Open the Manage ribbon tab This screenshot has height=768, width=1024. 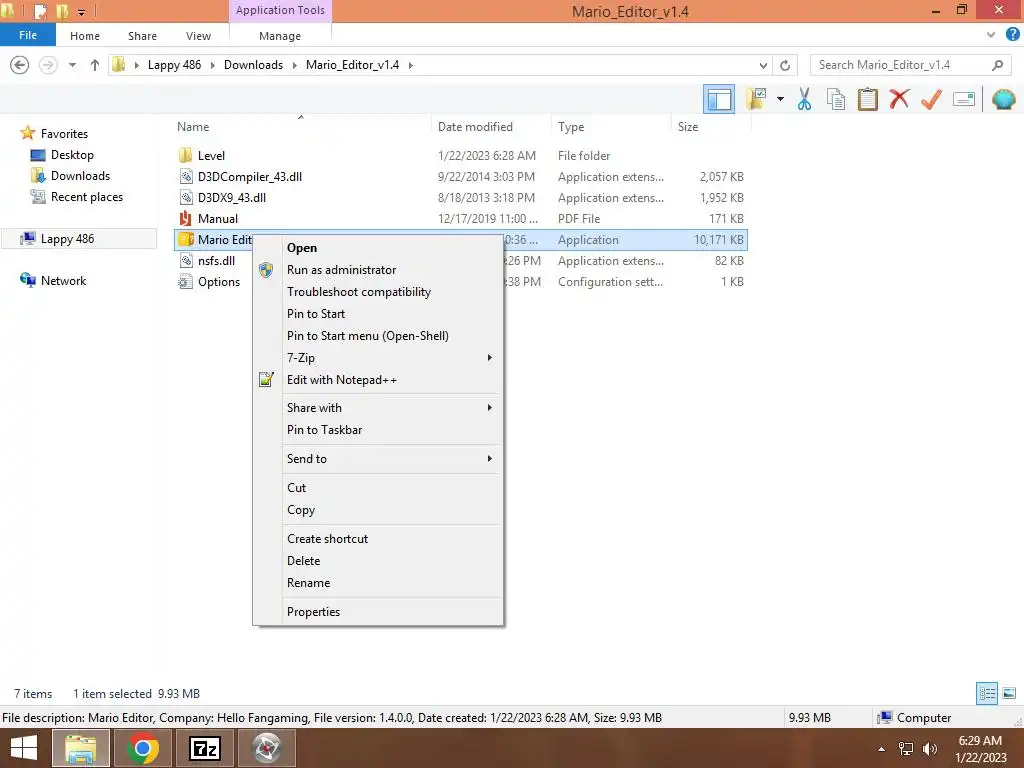pyautogui.click(x=280, y=36)
